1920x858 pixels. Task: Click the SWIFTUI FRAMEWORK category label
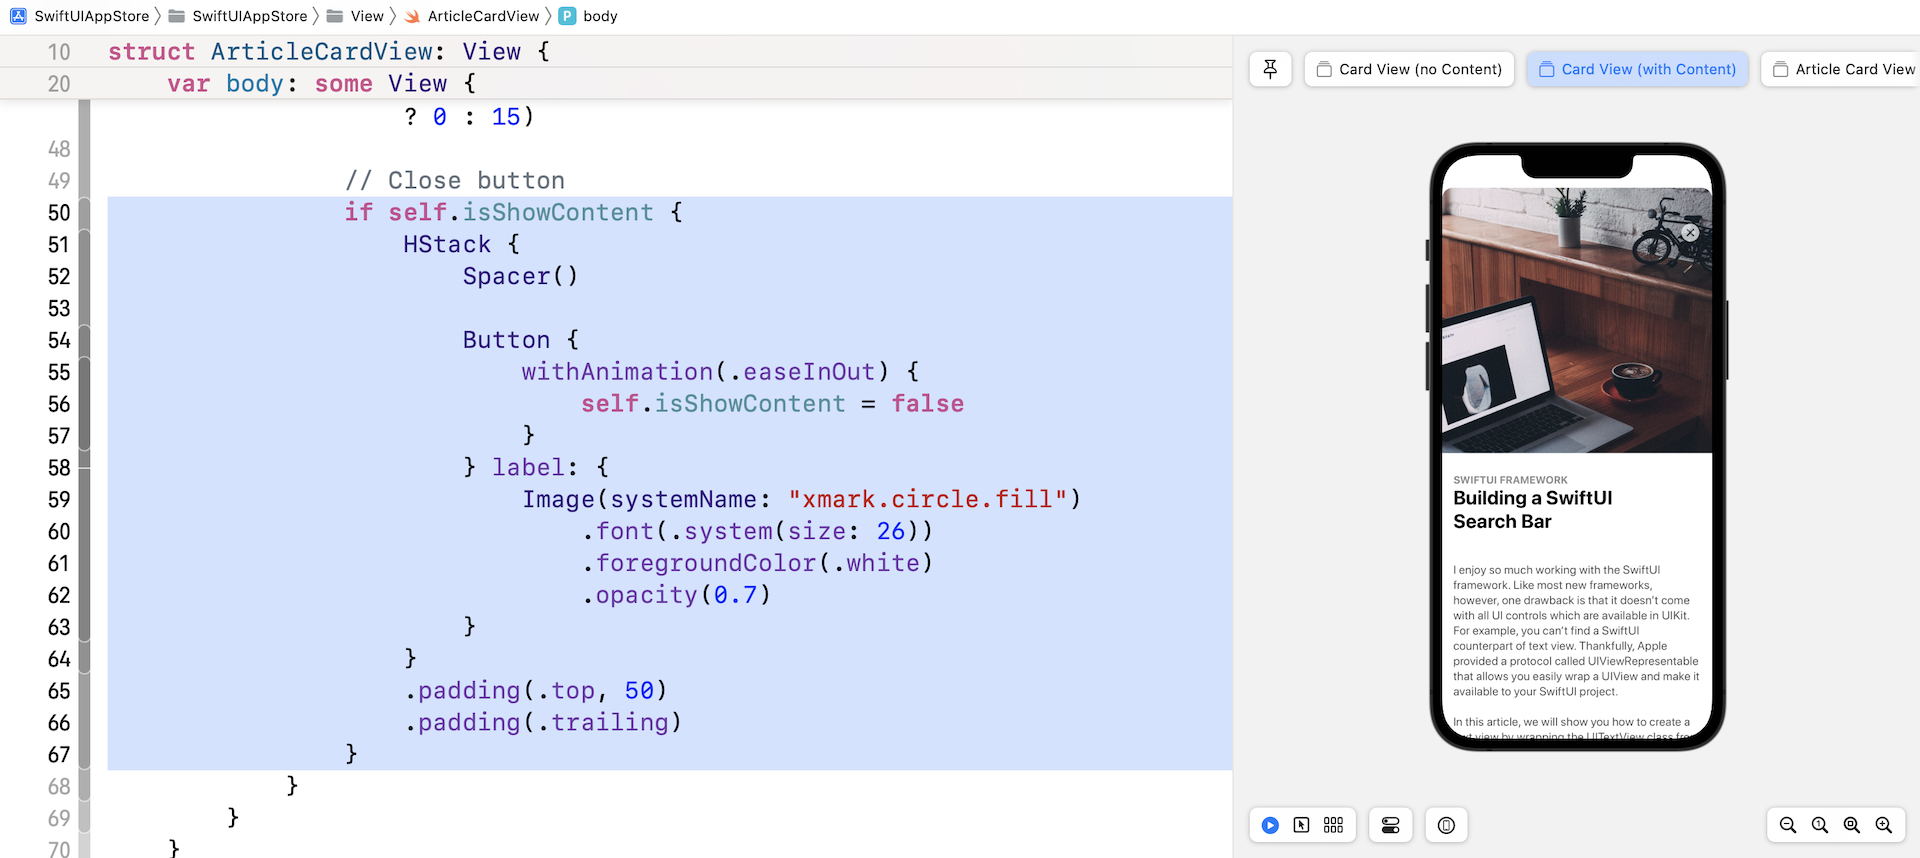pyautogui.click(x=1510, y=480)
